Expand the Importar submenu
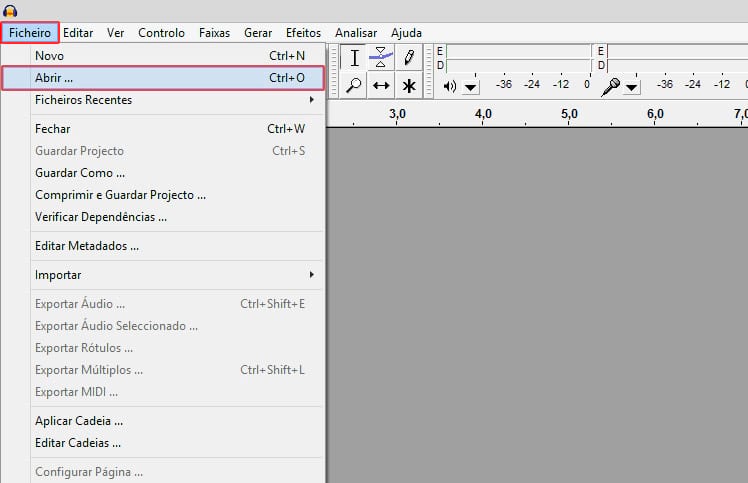748x483 pixels. (x=177, y=275)
